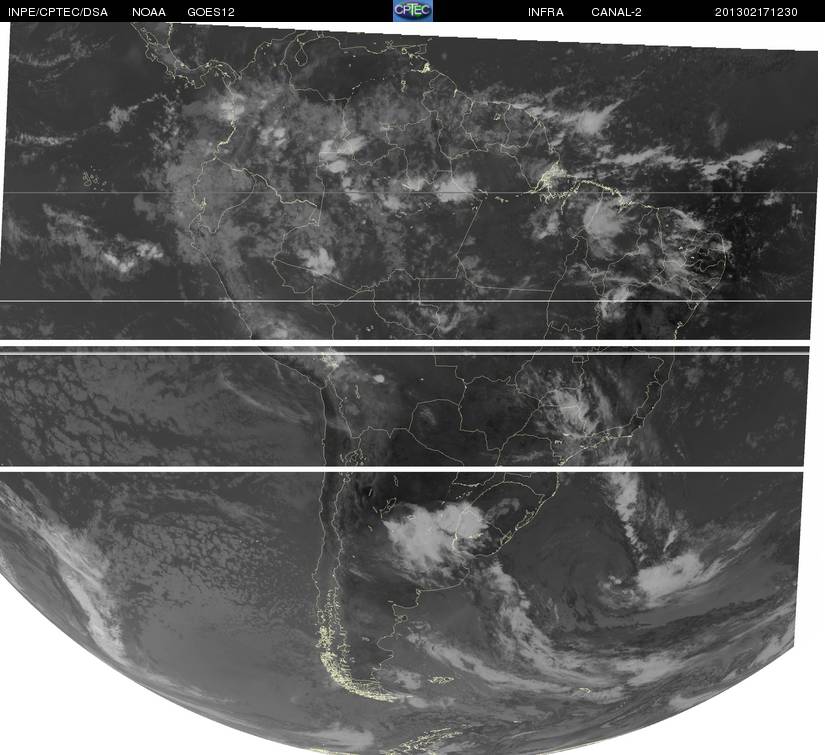Screen dimensions: 825x755
Task: Click the CPTEC logo in the header
Action: coord(413,11)
